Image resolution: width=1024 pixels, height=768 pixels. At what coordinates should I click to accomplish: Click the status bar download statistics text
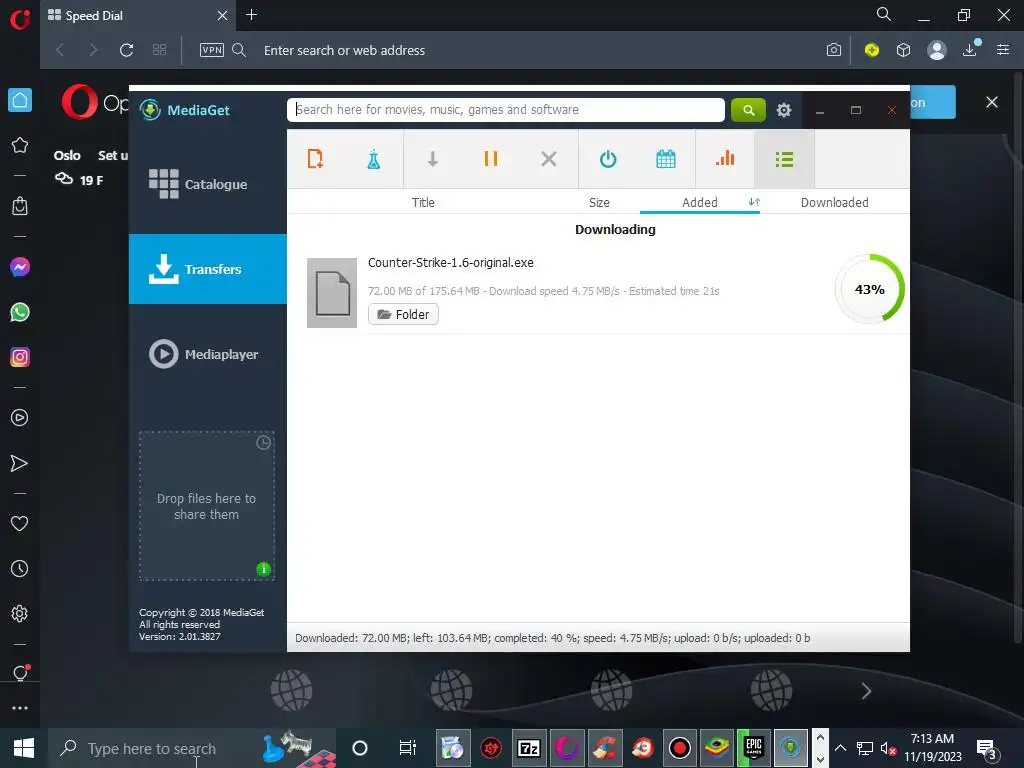(x=552, y=638)
